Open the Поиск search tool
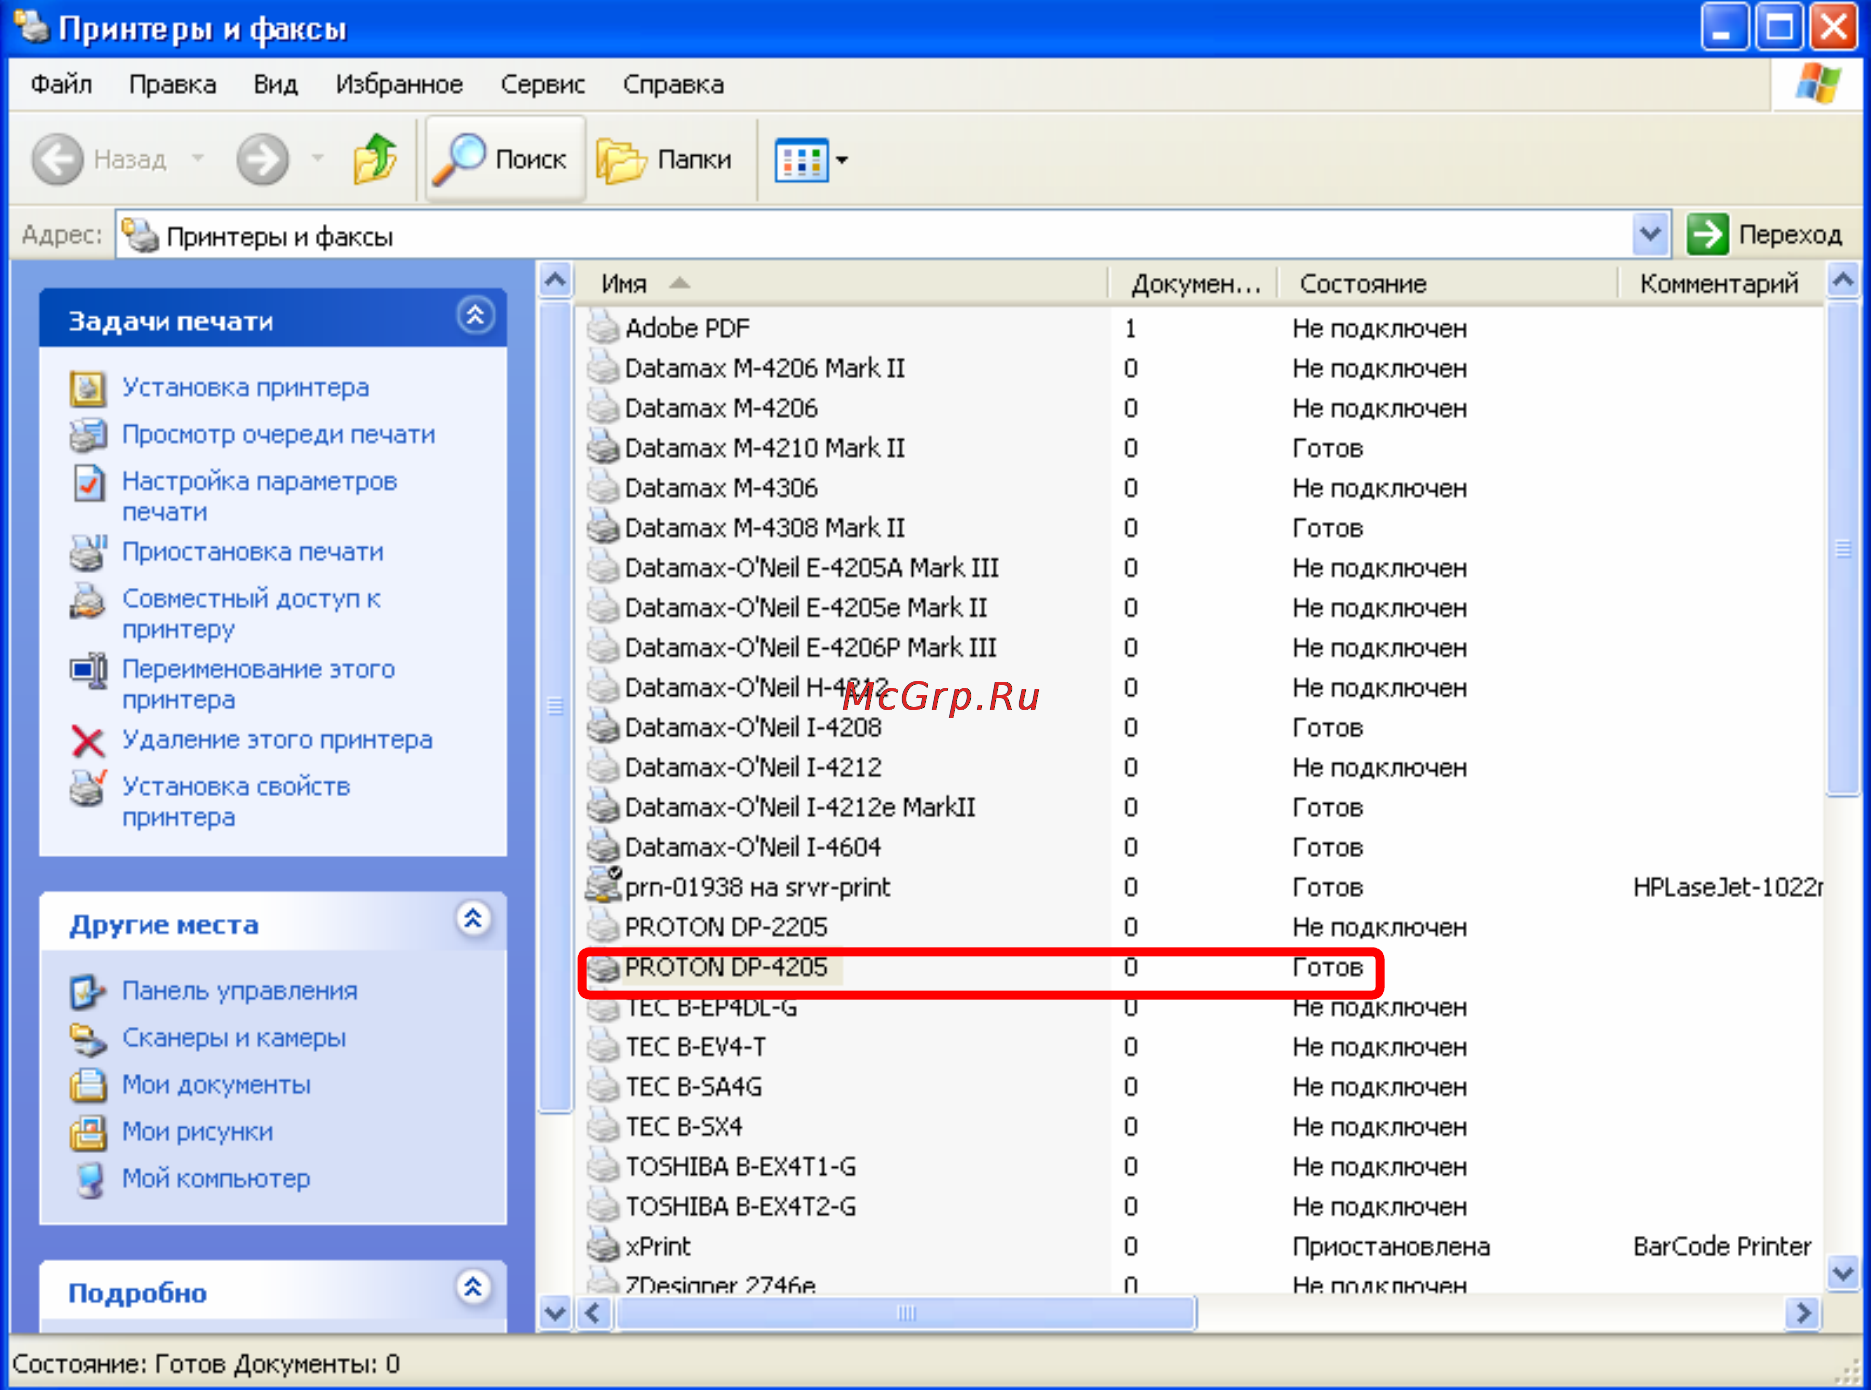The width and height of the screenshot is (1871, 1390). click(505, 159)
